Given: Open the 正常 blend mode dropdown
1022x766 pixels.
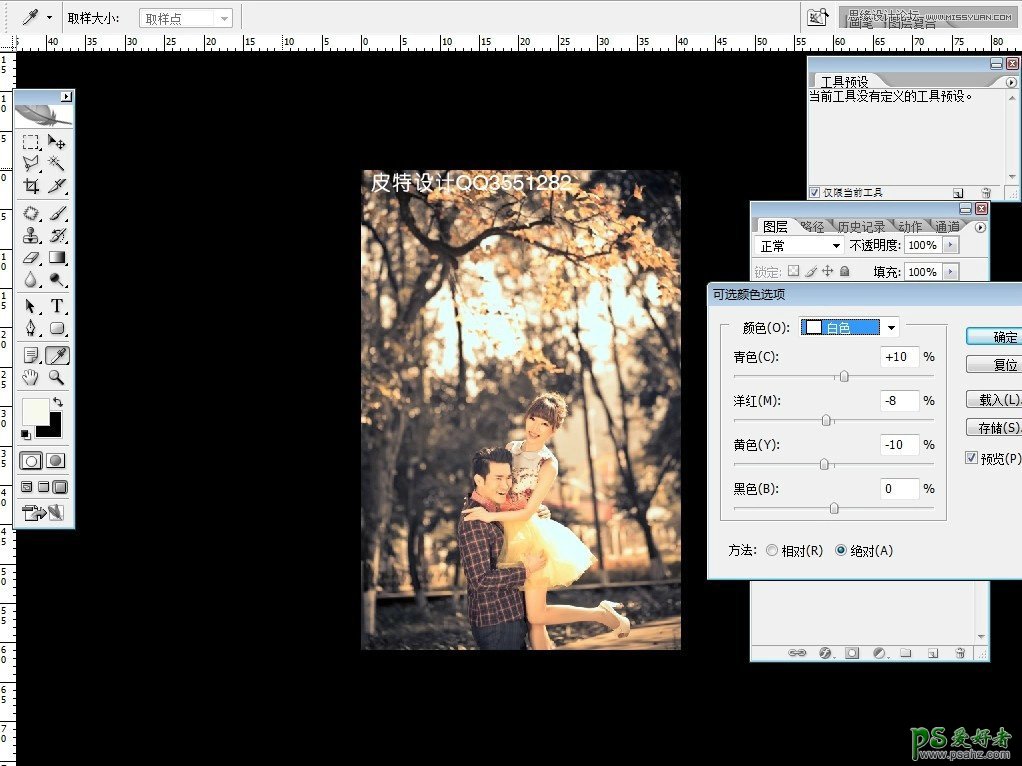Looking at the screenshot, I should point(800,246).
